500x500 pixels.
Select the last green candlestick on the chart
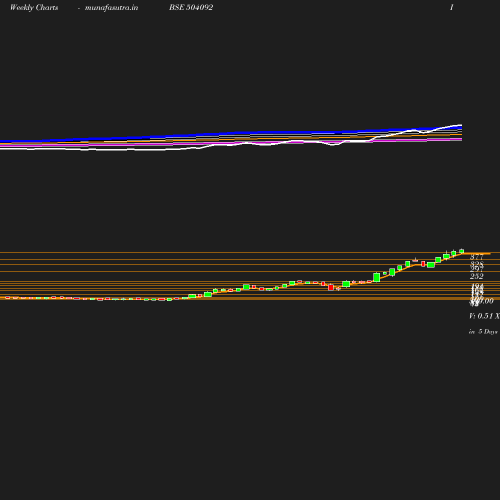point(462,251)
